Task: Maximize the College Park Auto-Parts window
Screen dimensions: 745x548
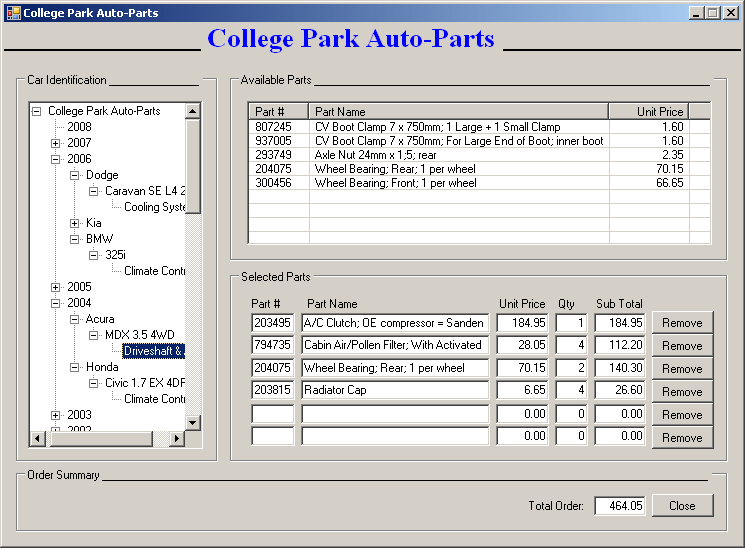Action: point(713,13)
